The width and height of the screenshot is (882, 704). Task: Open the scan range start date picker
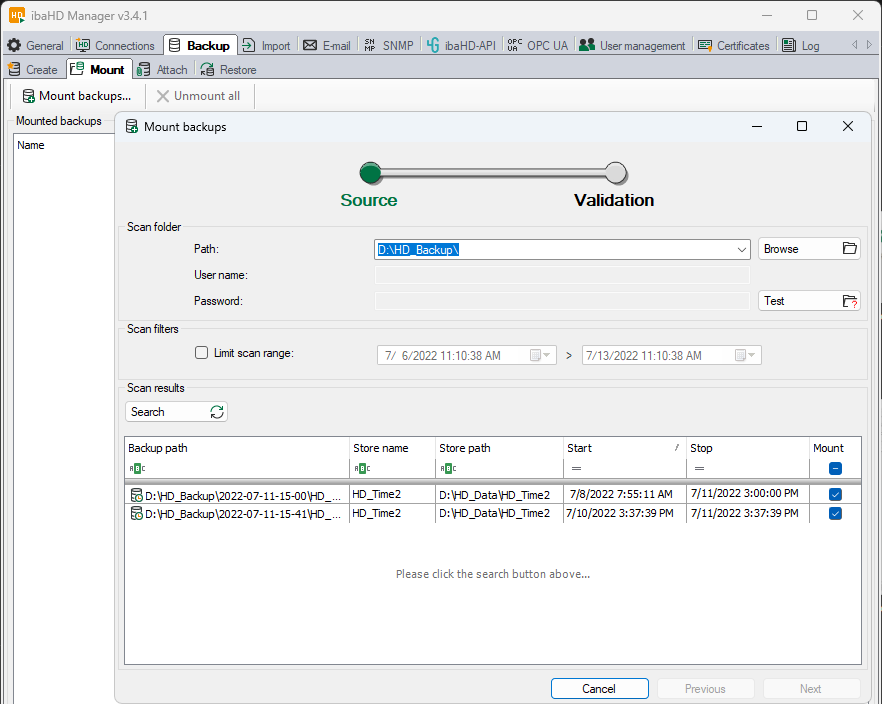[x=540, y=355]
